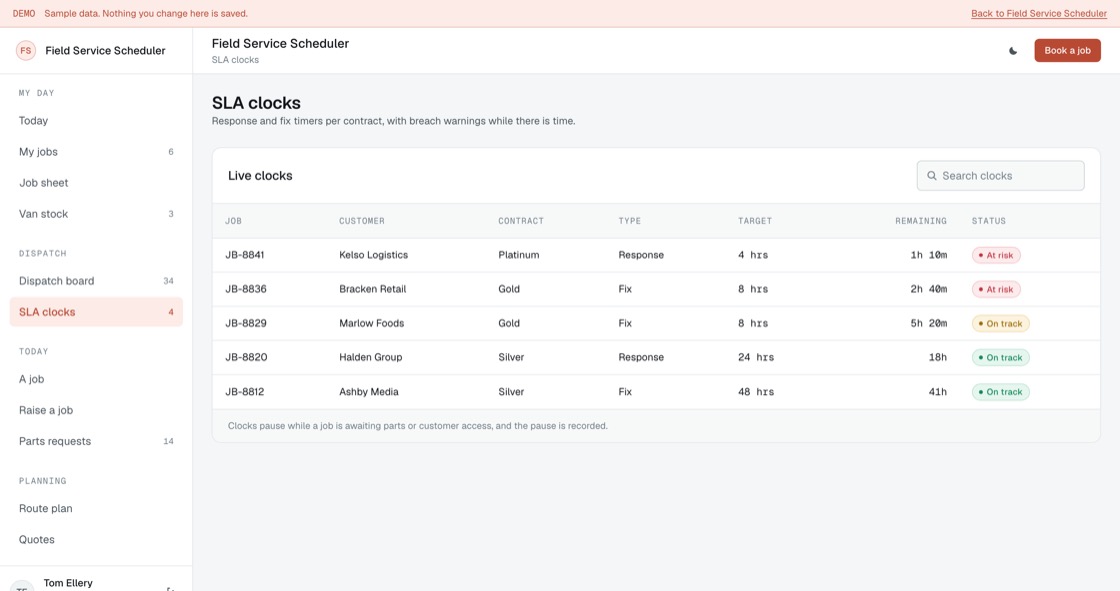The height and width of the screenshot is (591, 1120).
Task: Click the 1h 10m remaining value
Action: (x=929, y=255)
